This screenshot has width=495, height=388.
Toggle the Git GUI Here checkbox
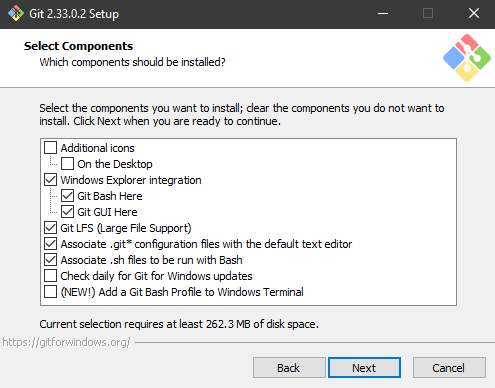(x=68, y=212)
